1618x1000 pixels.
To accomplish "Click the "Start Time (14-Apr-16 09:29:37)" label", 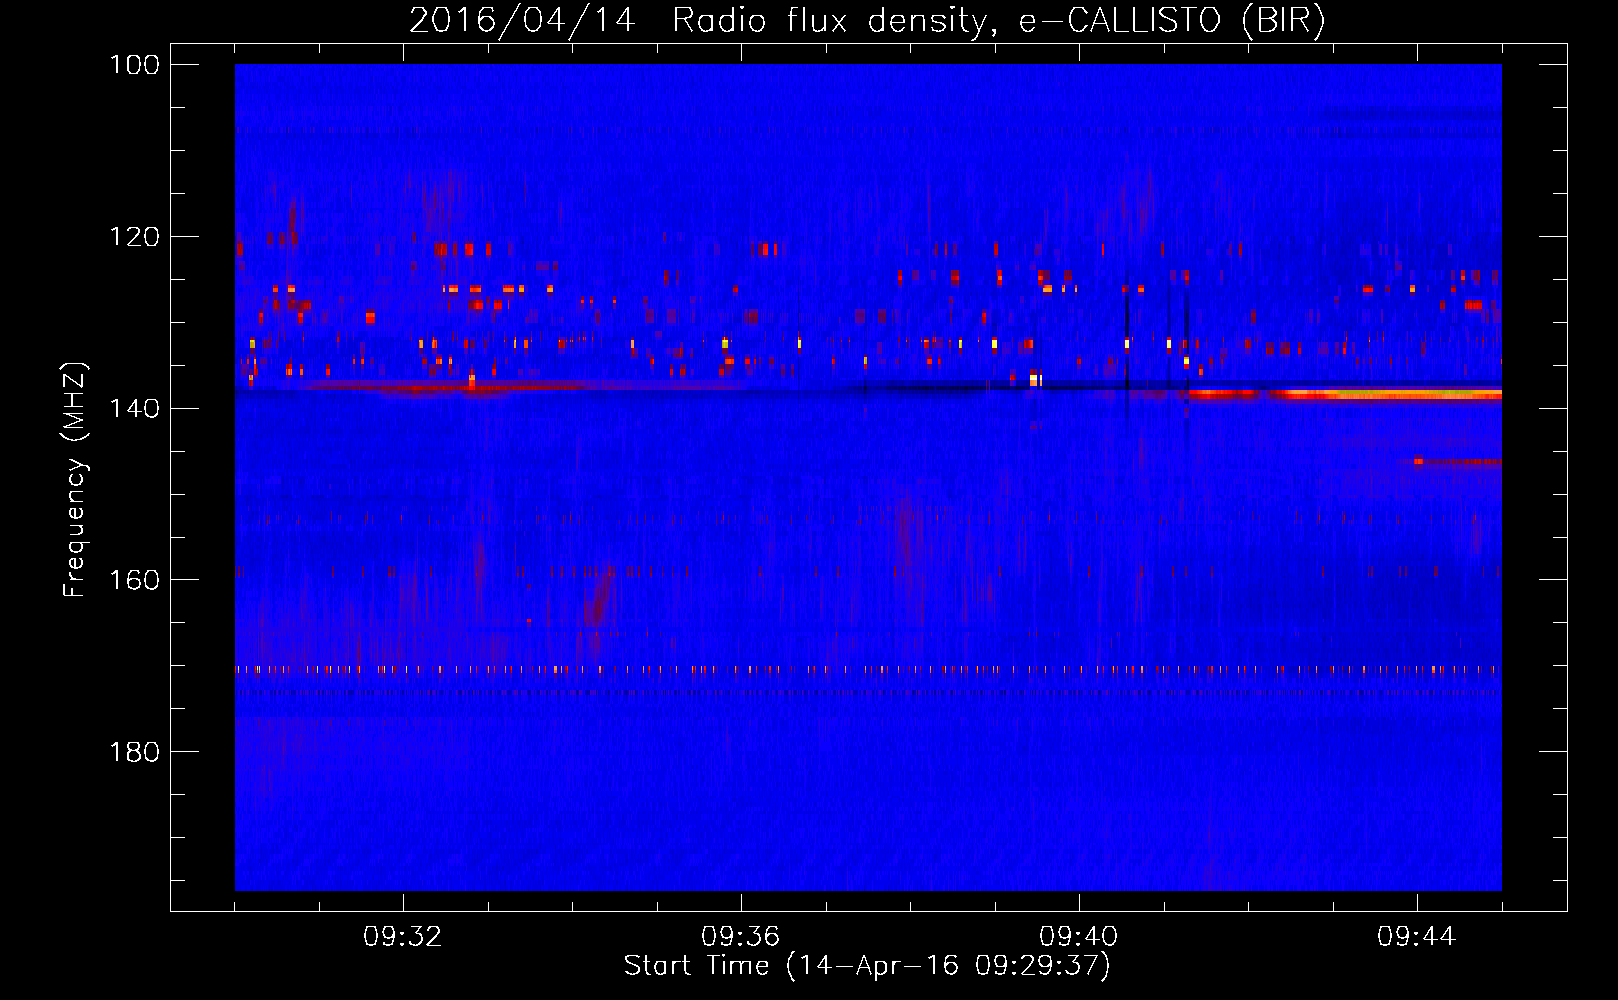I will 867,965.
